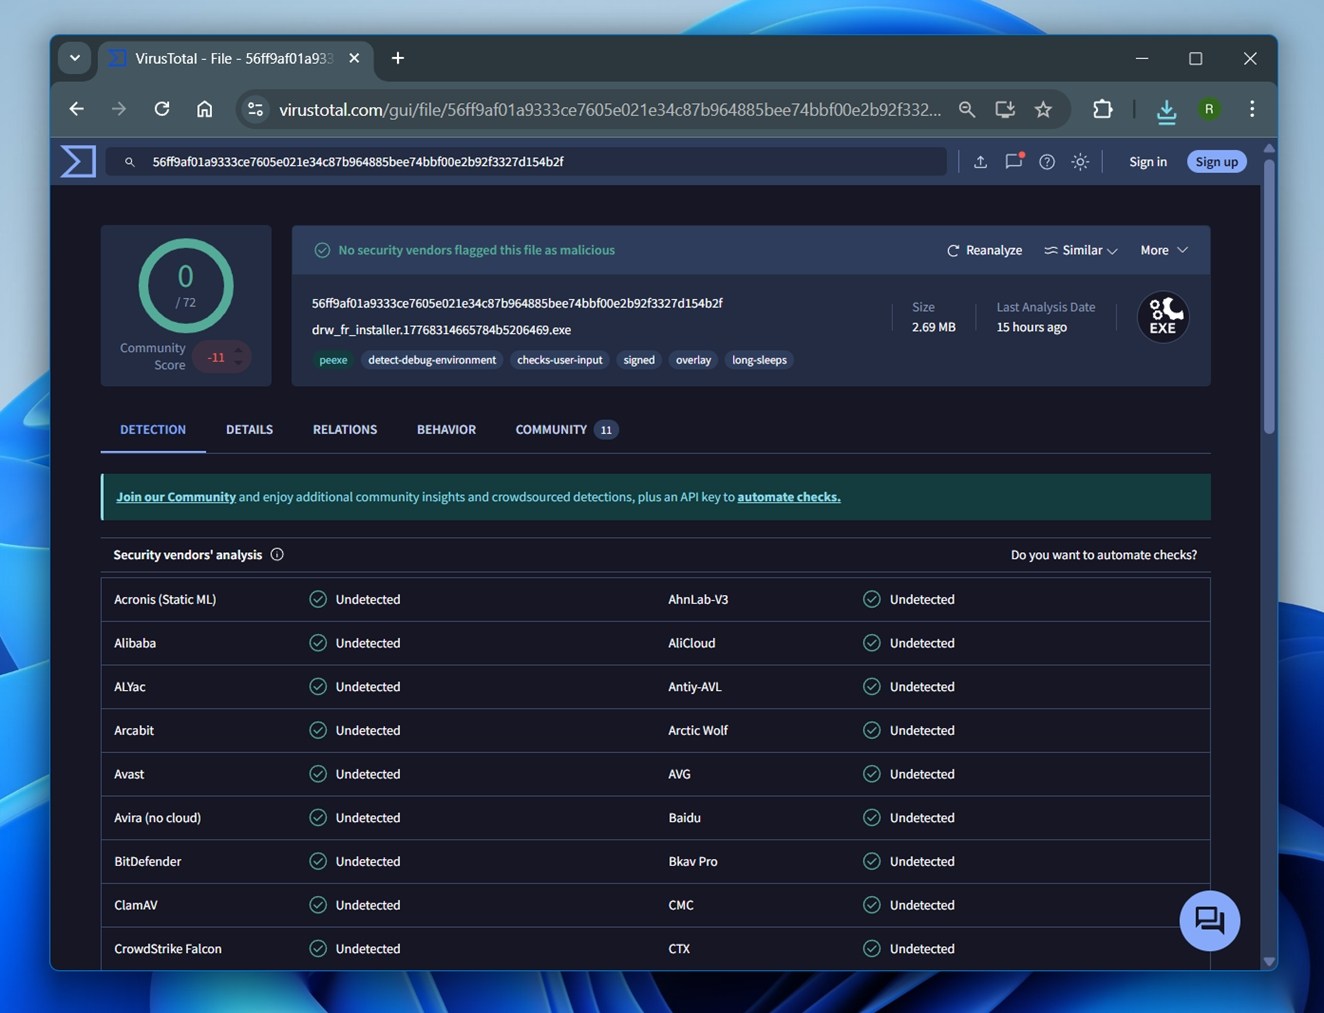Click the VirusTotal logo icon
Screen dimensions: 1324x1013
78,161
